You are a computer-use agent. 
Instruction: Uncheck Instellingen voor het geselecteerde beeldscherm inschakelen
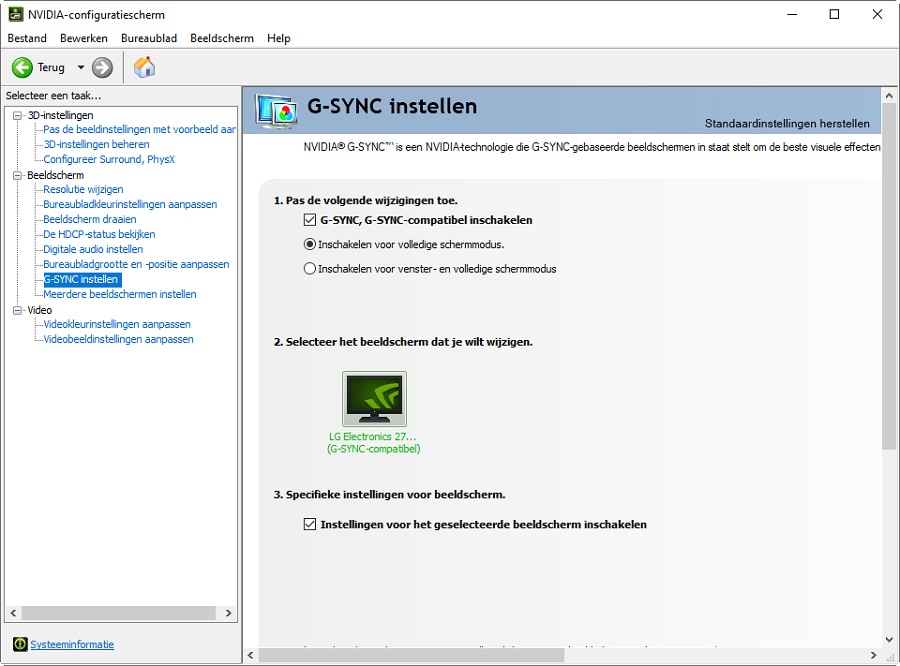(x=310, y=524)
